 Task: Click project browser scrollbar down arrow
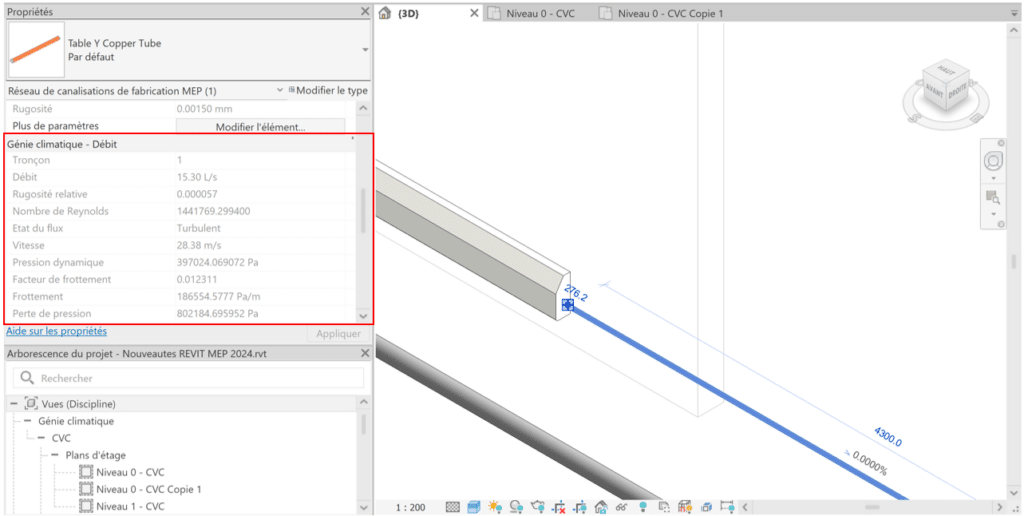point(364,508)
